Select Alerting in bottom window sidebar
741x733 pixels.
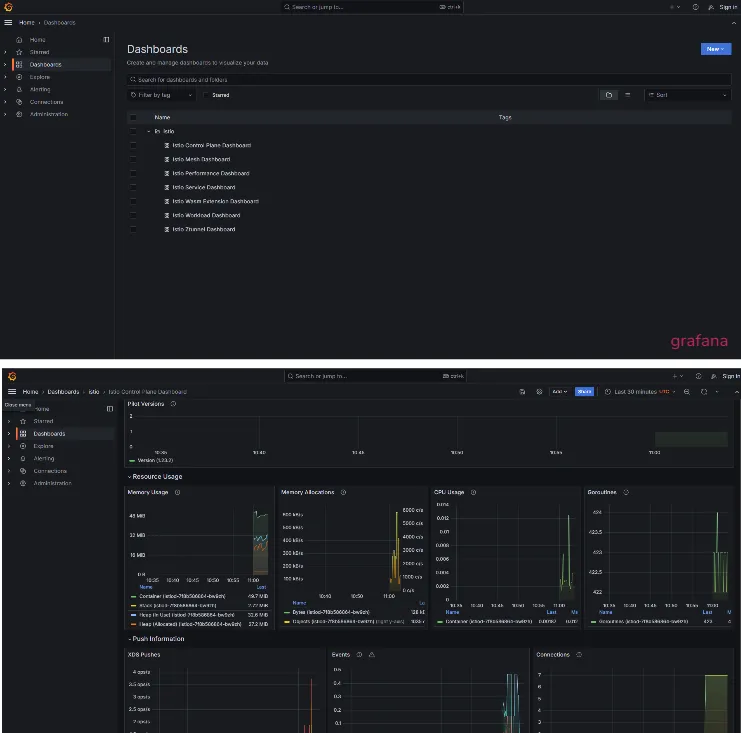pos(44,458)
